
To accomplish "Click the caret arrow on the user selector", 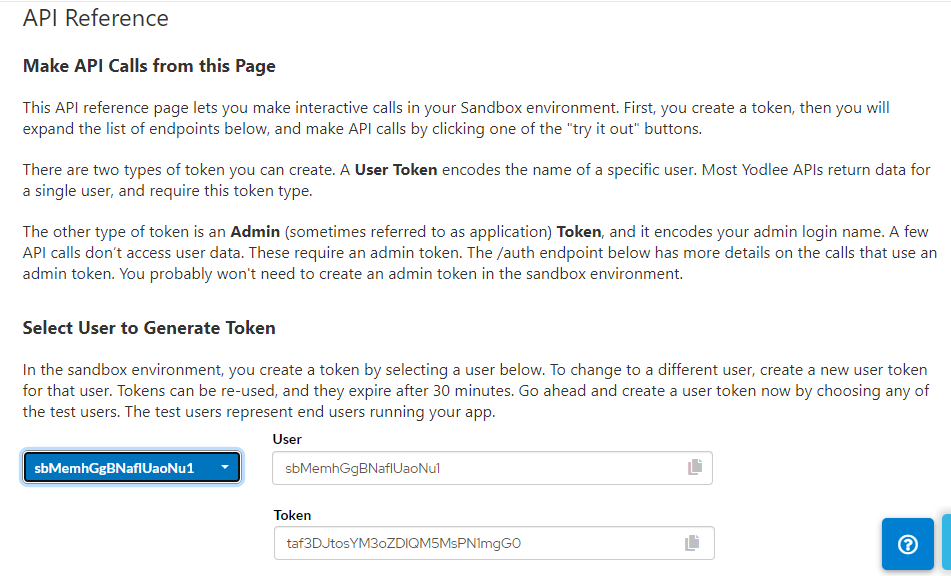I will point(224,467).
